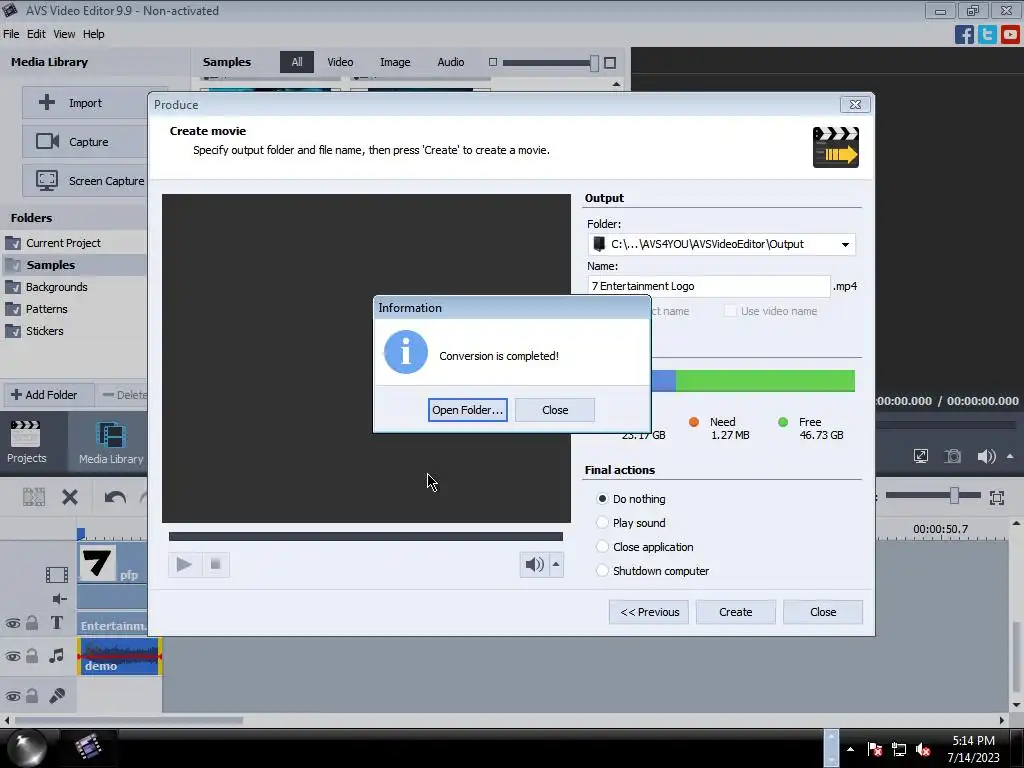
Task: Expand the Produce dialog volume arrow
Action: click(556, 564)
